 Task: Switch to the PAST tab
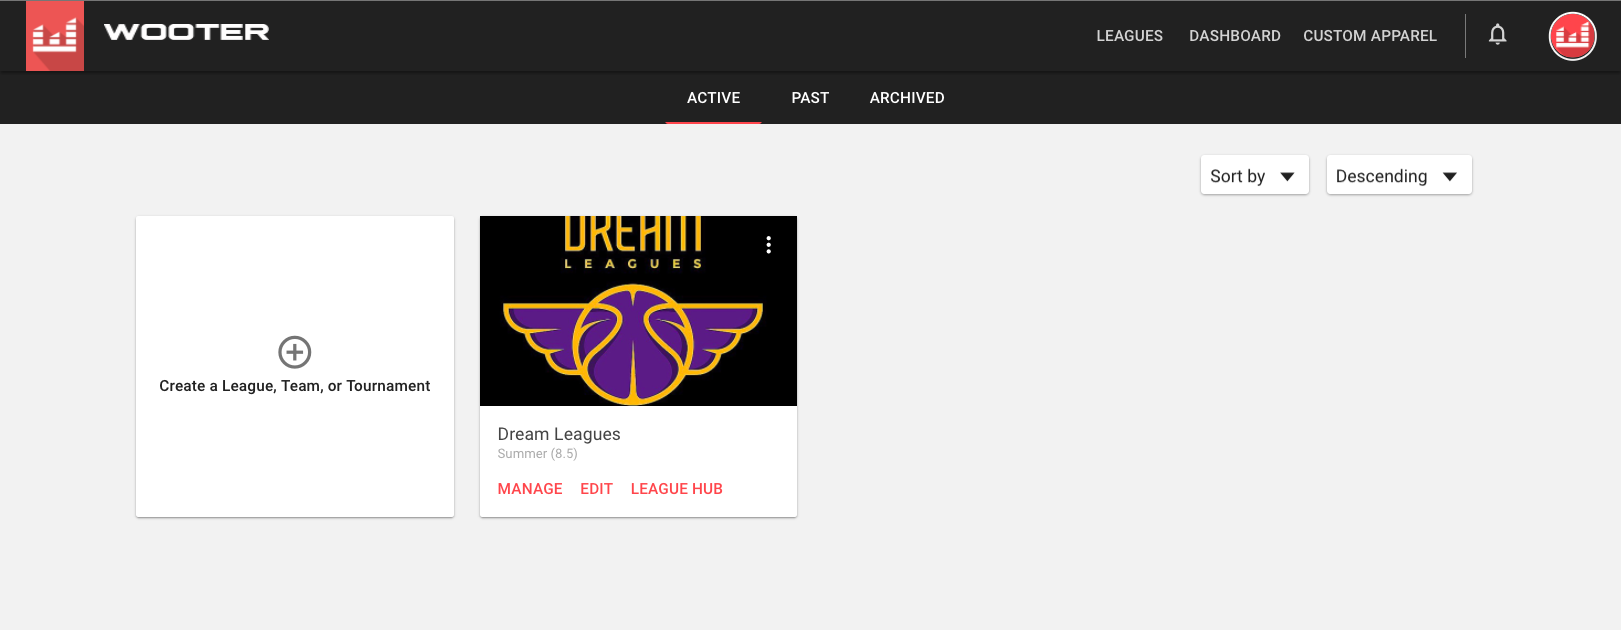810,98
